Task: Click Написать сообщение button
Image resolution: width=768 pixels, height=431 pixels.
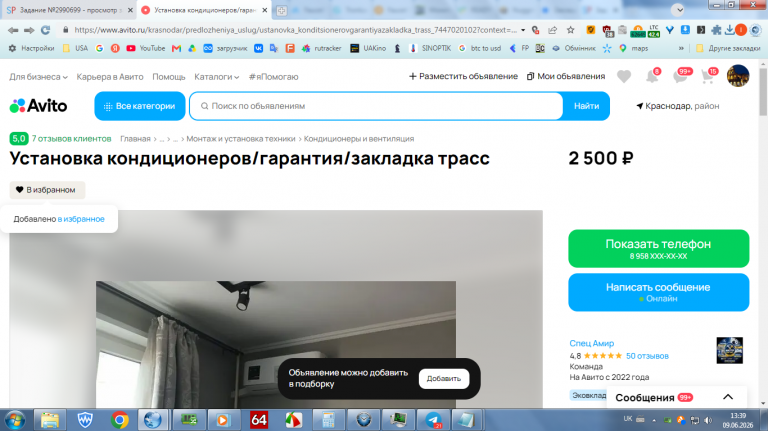Action: click(x=658, y=292)
